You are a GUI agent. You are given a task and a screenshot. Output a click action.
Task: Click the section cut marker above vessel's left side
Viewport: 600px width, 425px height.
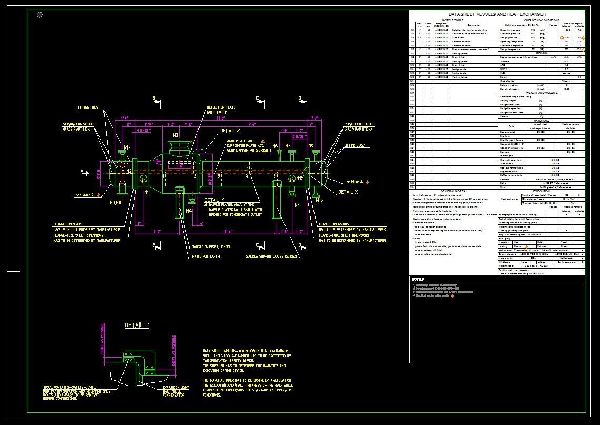click(156, 101)
